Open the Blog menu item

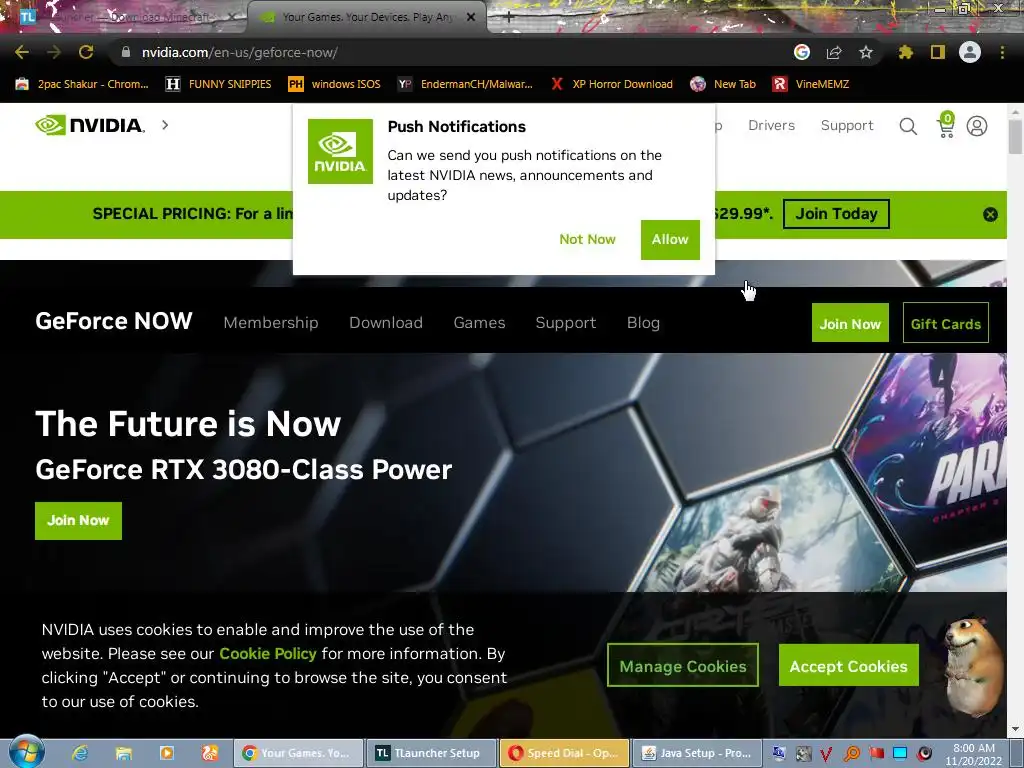click(643, 323)
